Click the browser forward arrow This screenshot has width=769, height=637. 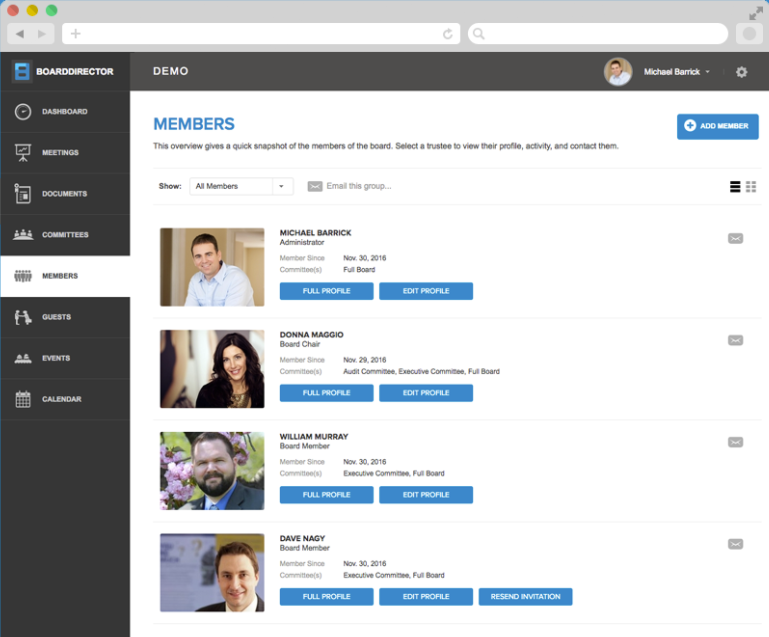[x=42, y=34]
